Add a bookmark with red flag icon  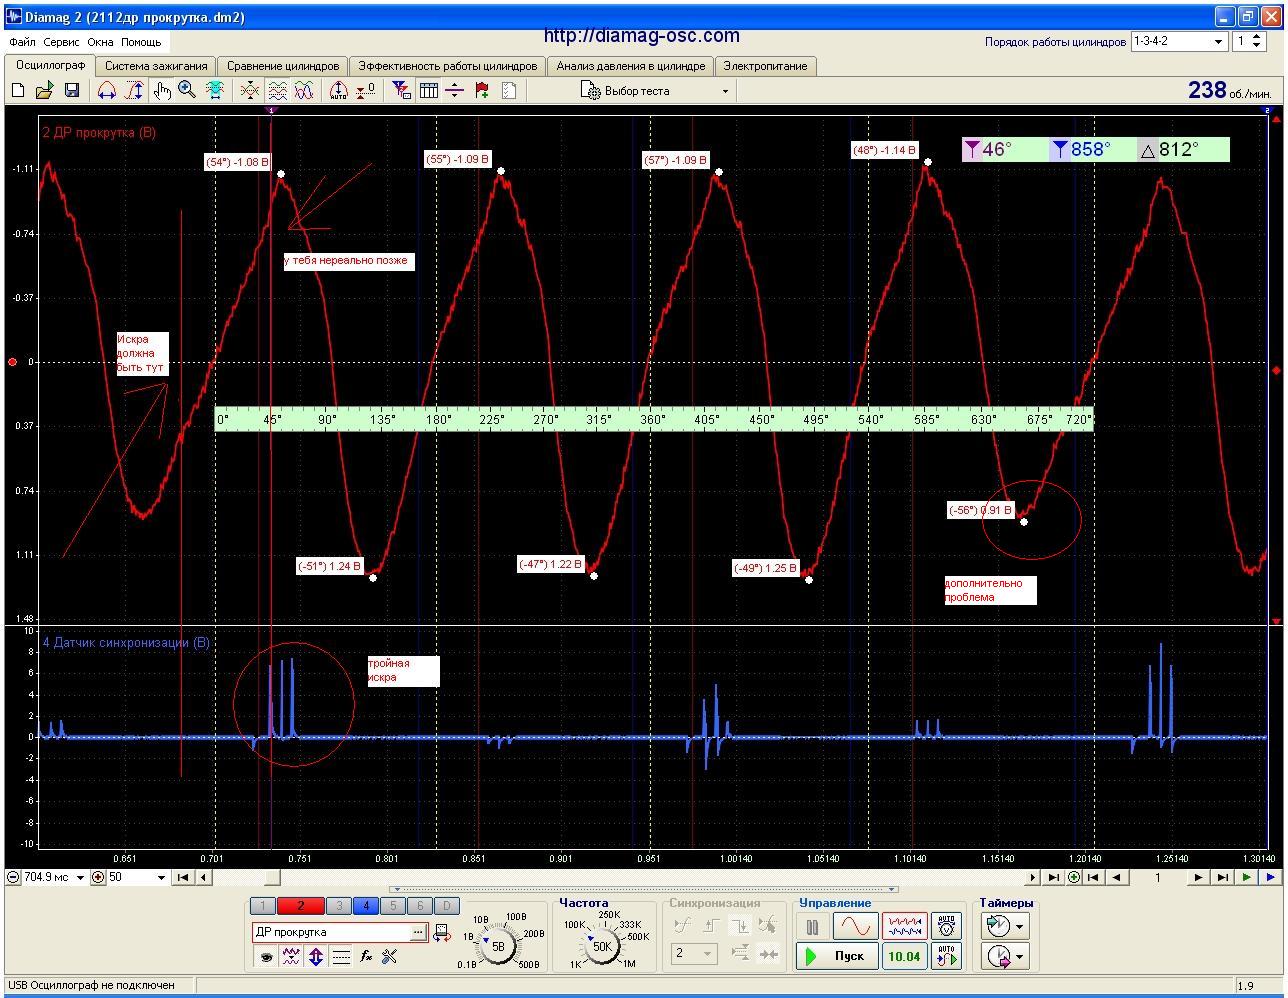(482, 91)
